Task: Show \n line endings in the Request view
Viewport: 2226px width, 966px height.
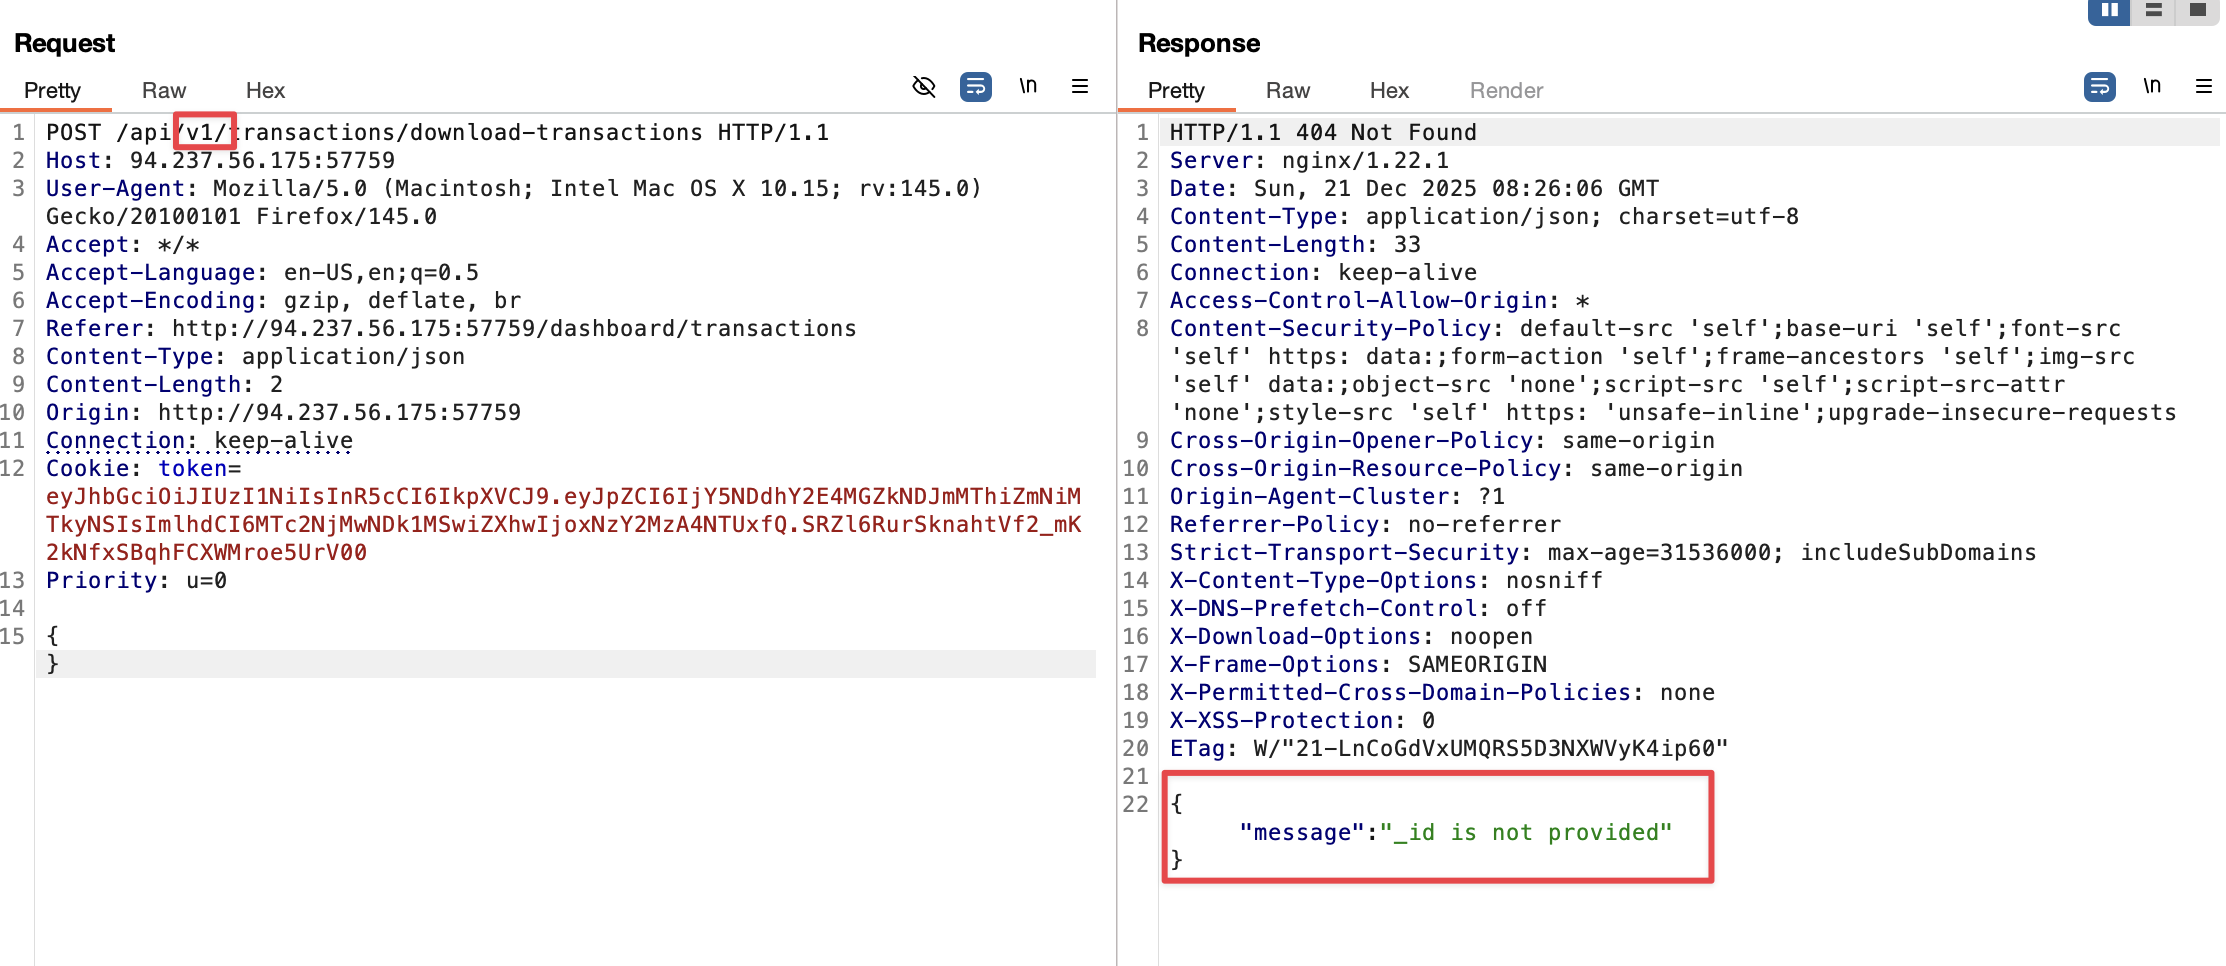Action: click(1029, 87)
